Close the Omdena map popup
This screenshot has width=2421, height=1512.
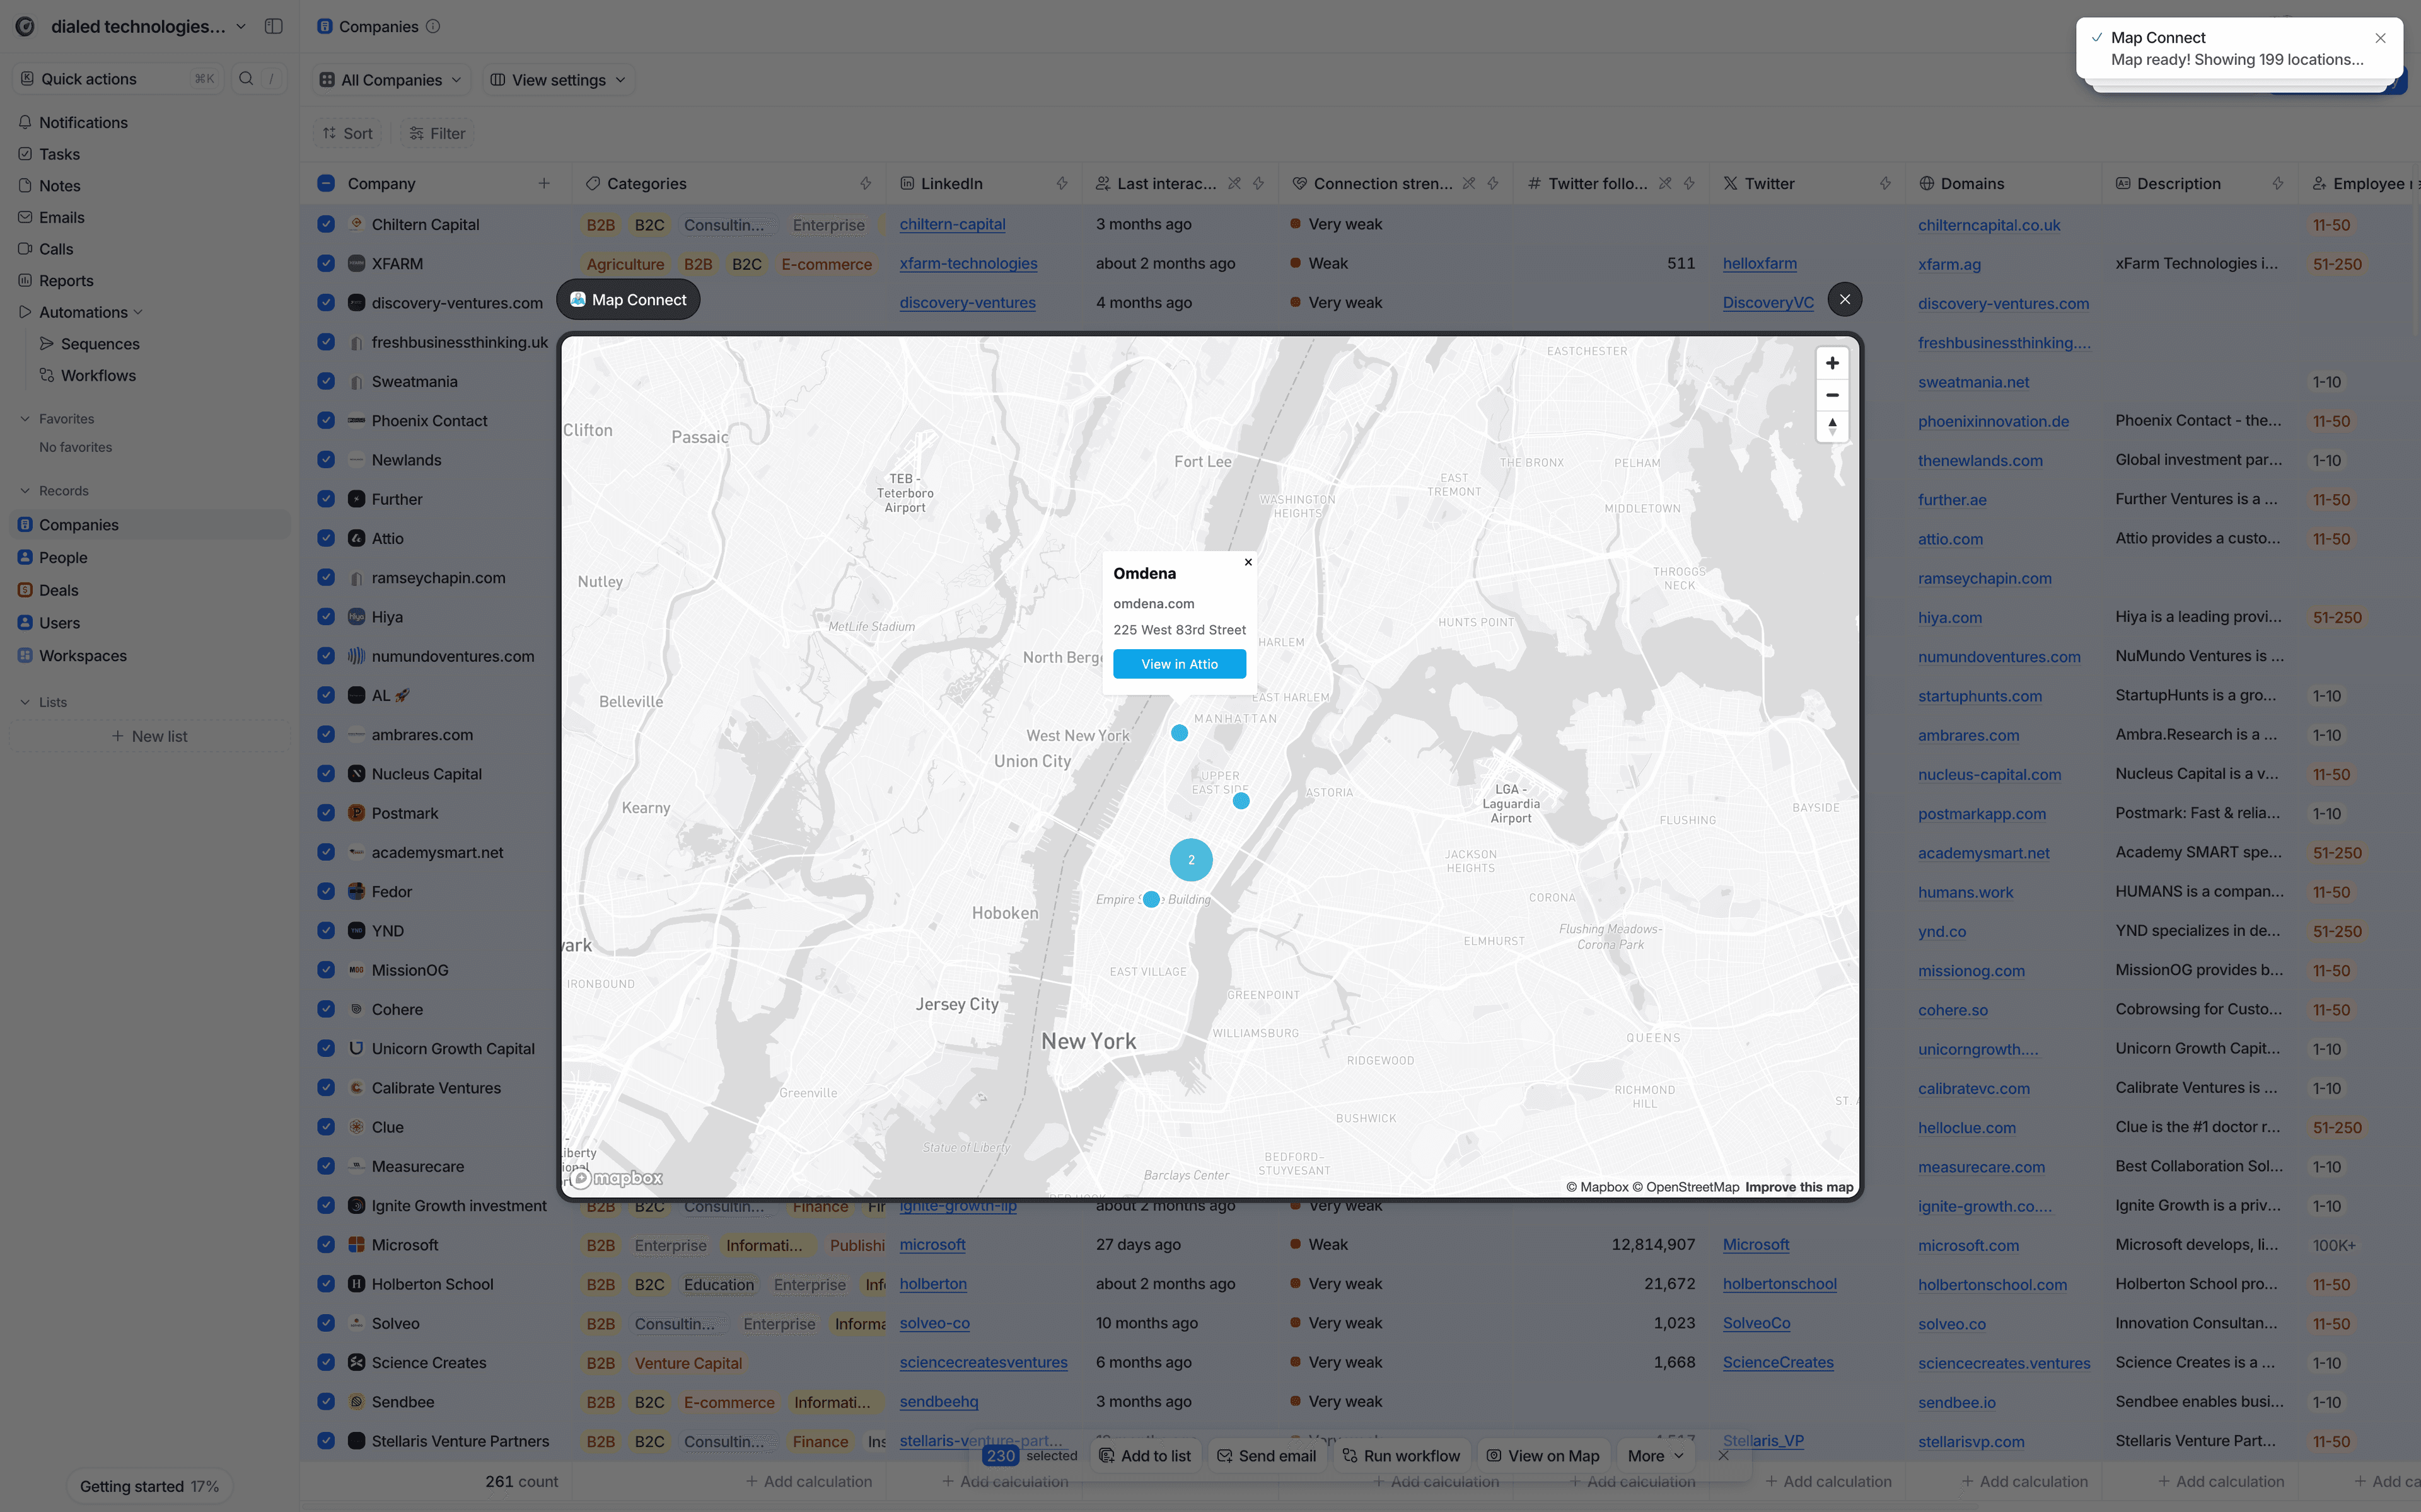pos(1247,562)
